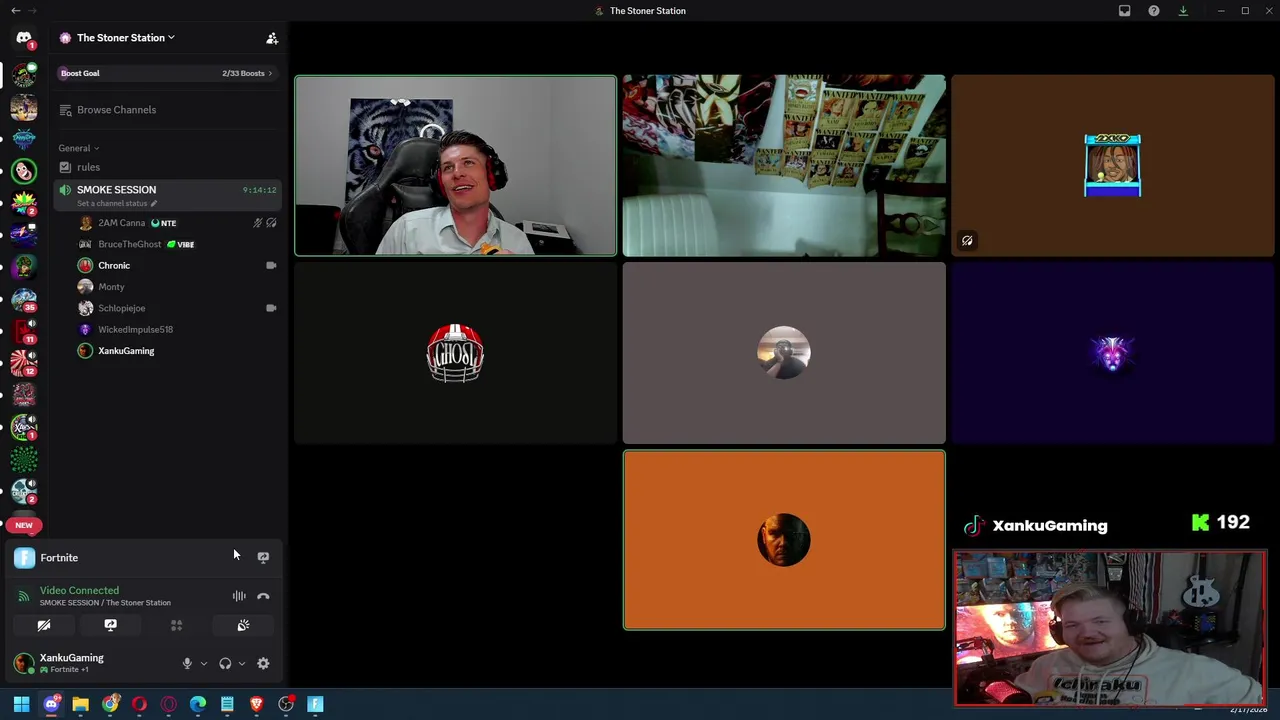This screenshot has height=720, width=1280.
Task: Open The Stoner Station server dropdown
Action: pyautogui.click(x=125, y=38)
